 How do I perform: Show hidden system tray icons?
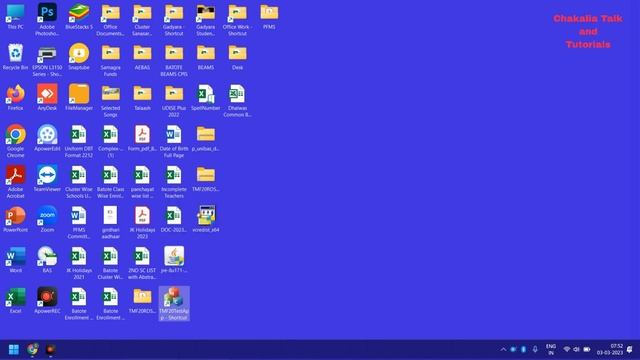click(503, 349)
